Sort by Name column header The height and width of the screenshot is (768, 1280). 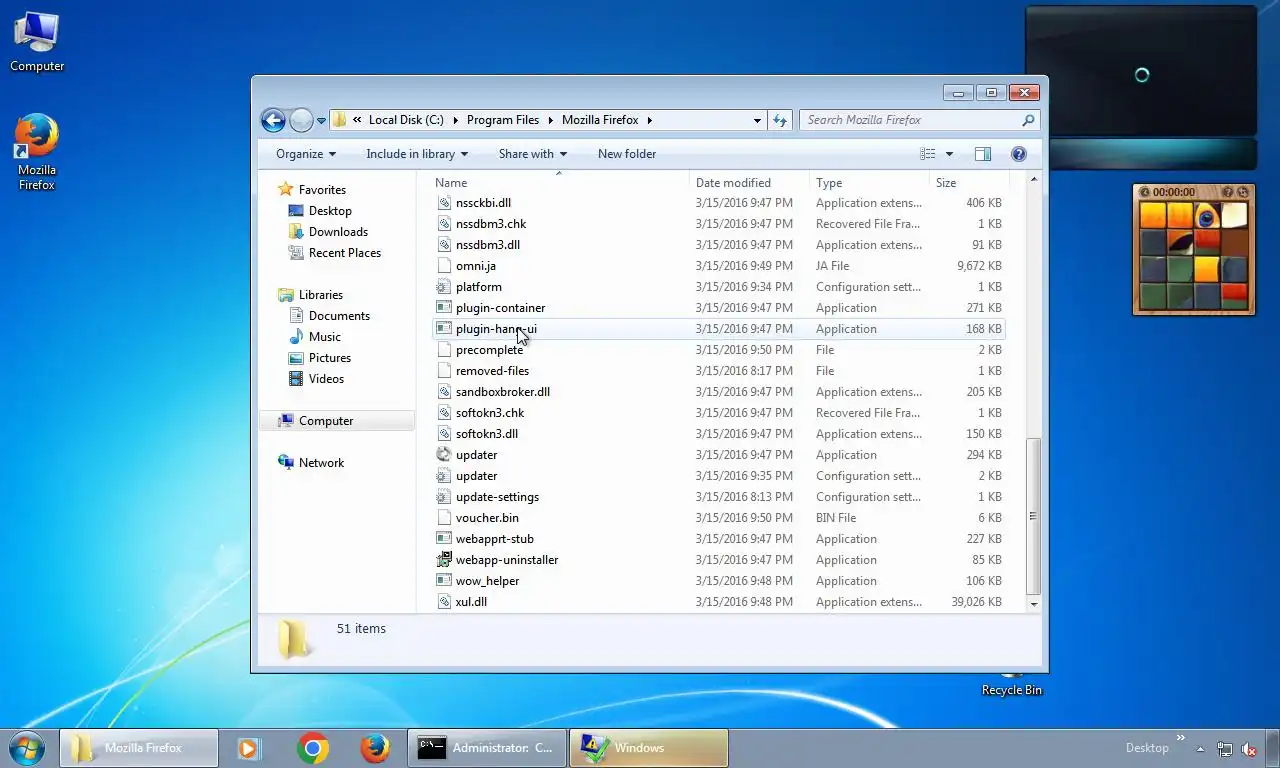click(451, 183)
